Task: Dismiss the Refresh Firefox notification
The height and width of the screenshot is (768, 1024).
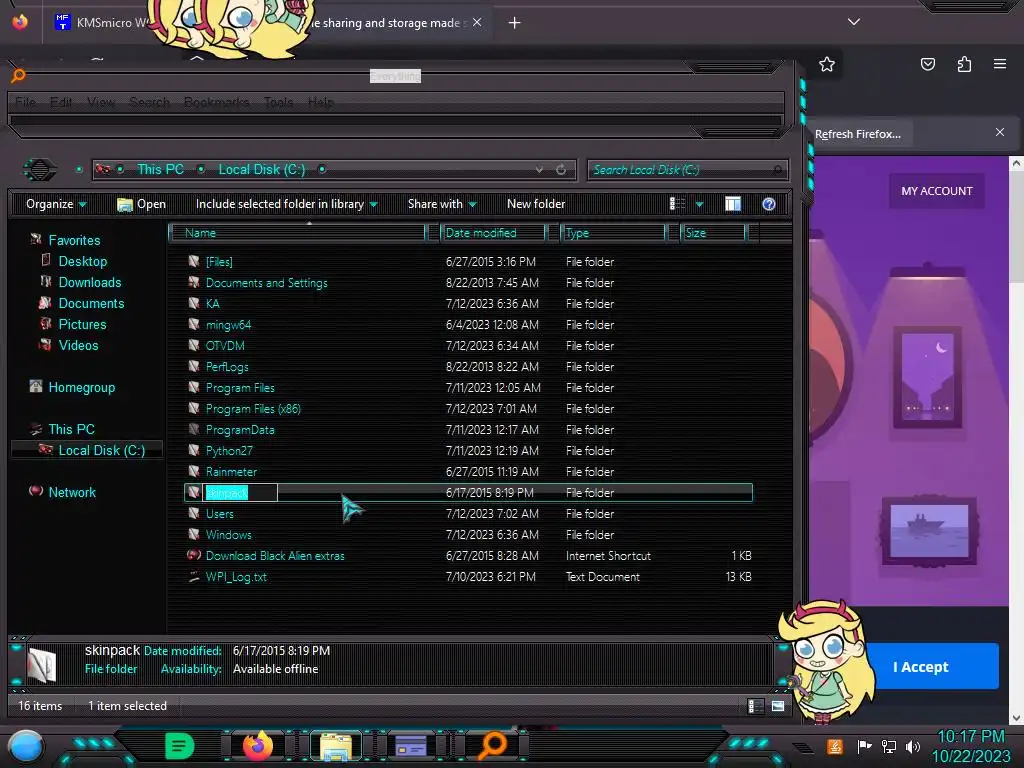Action: pyautogui.click(x=1000, y=132)
